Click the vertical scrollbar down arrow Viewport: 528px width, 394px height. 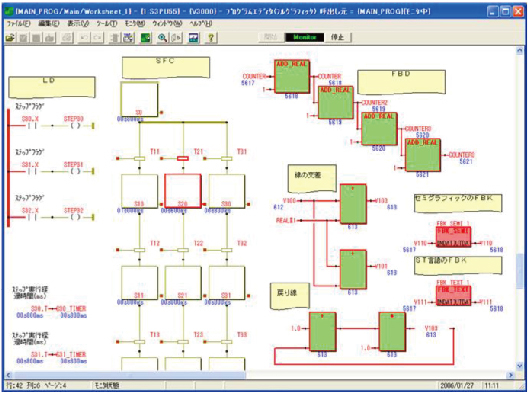(x=520, y=366)
